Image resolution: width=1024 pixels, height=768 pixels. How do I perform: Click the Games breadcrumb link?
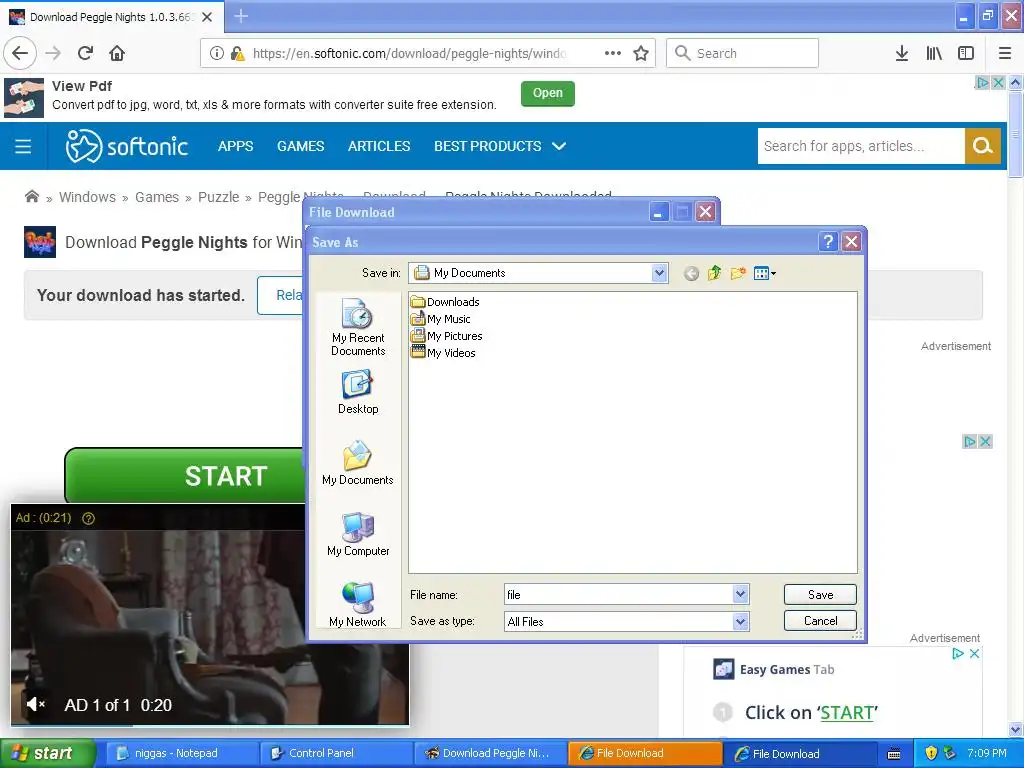157,197
